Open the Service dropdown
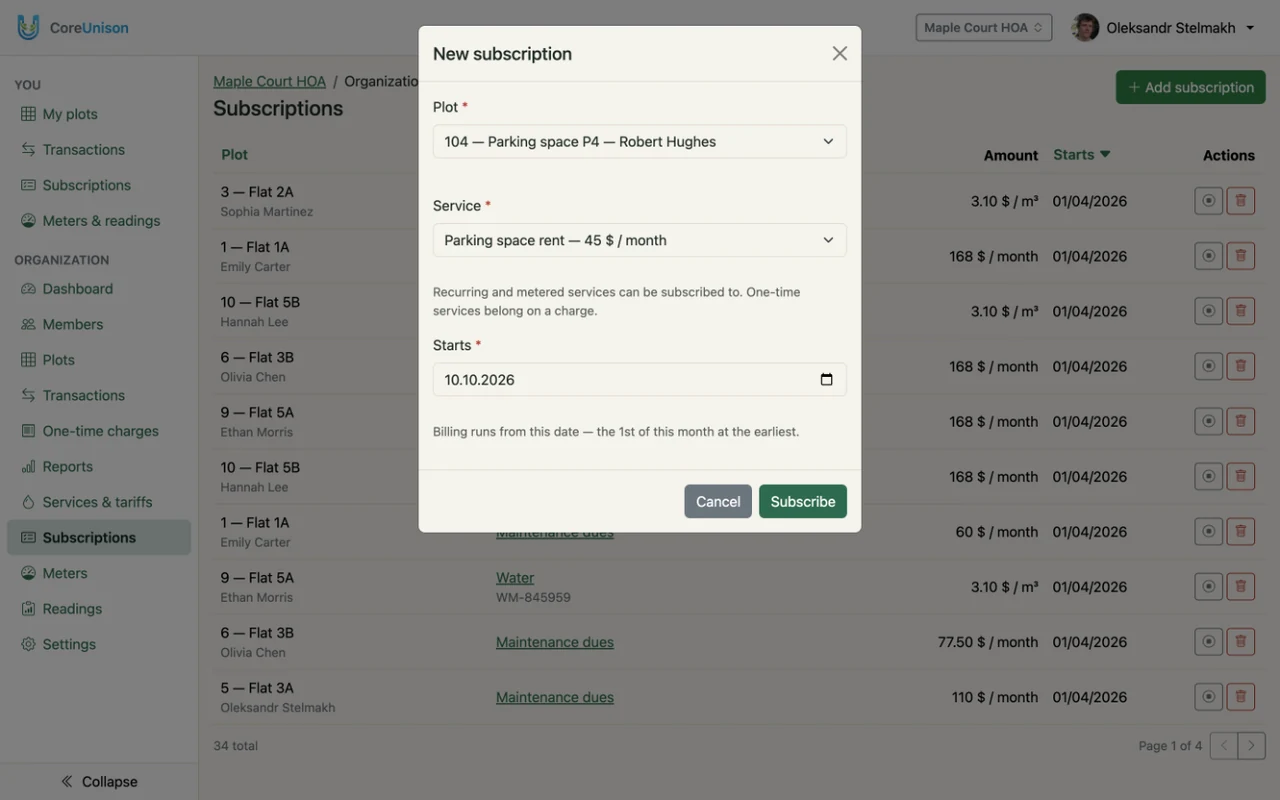Image resolution: width=1280 pixels, height=800 pixels. (640, 240)
